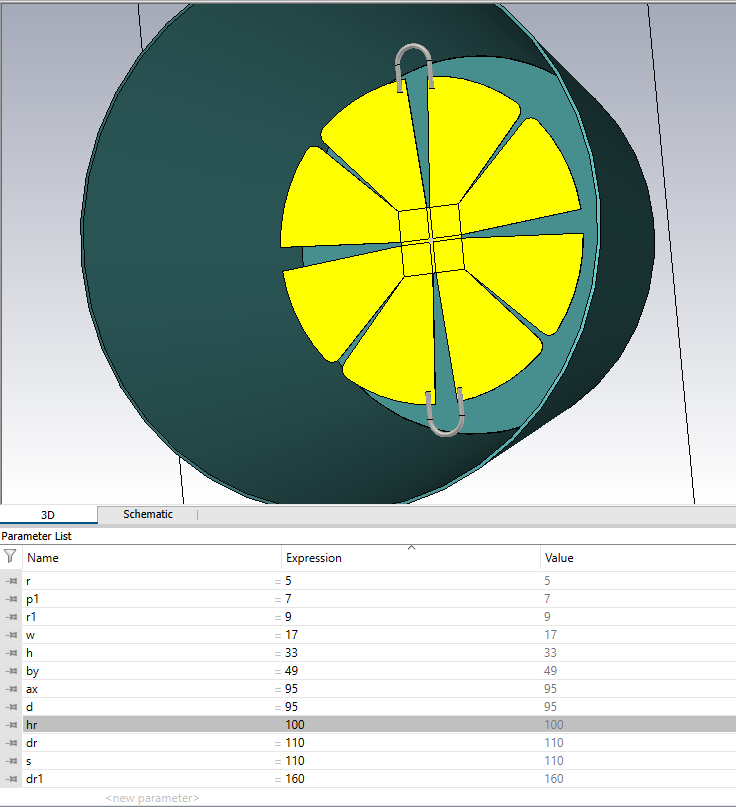This screenshot has width=736, height=807.
Task: Edit expression 49 of parameter by
Action: pyautogui.click(x=291, y=671)
